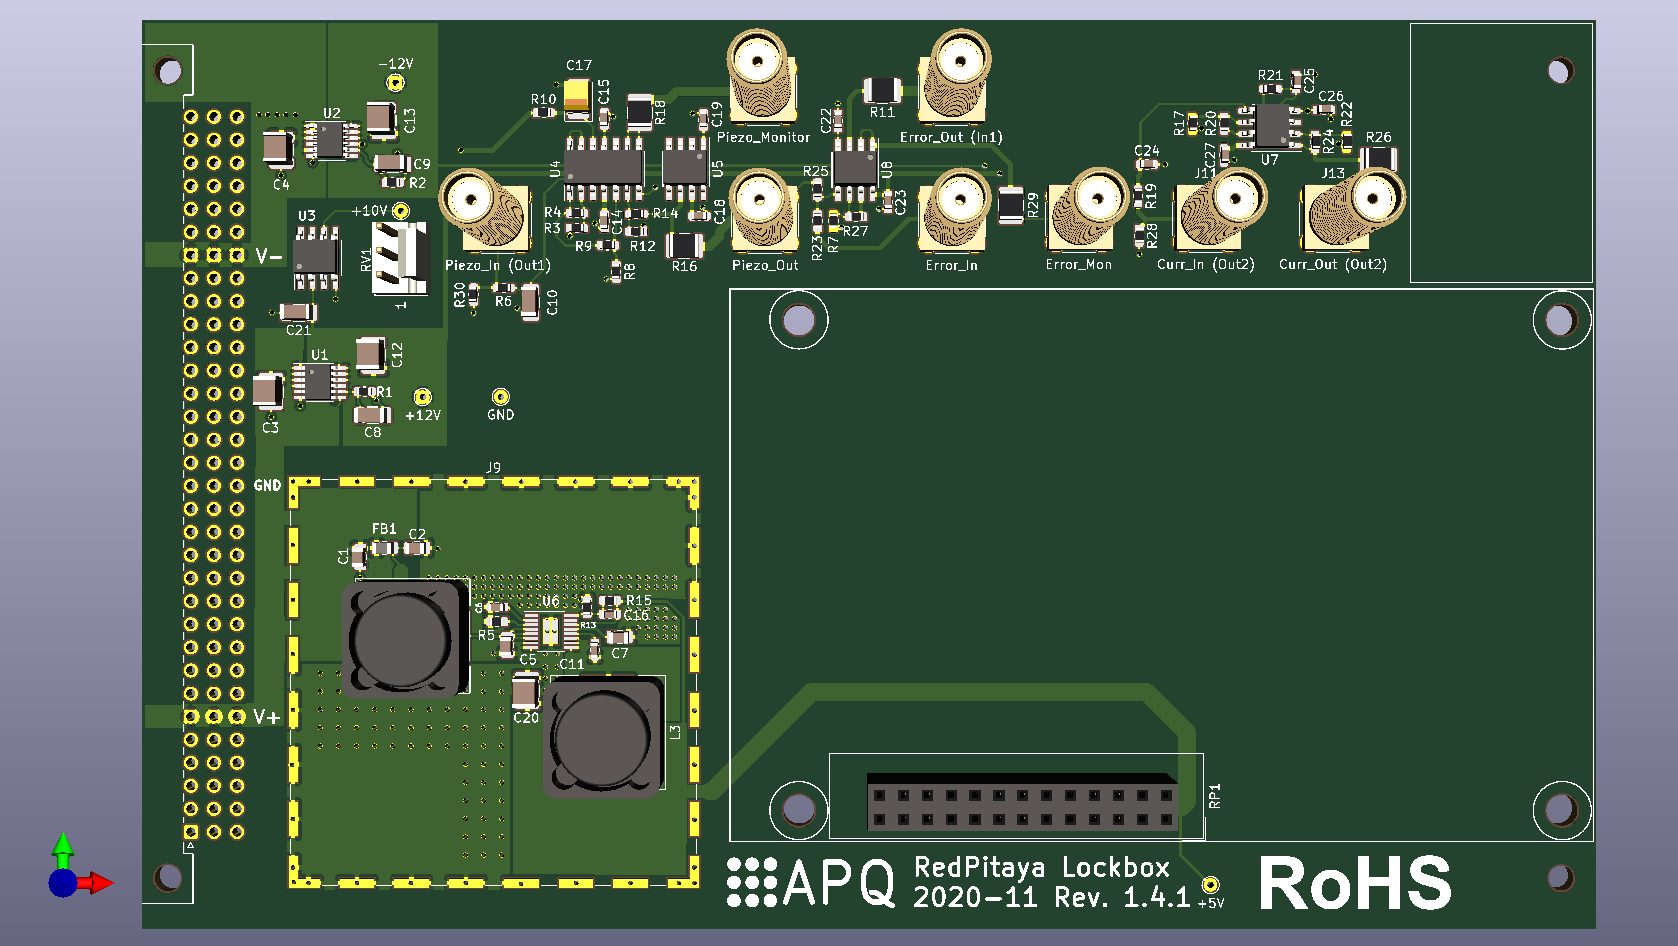The image size is (1678, 946).
Task: Select the L3 power inductor
Action: (x=603, y=738)
